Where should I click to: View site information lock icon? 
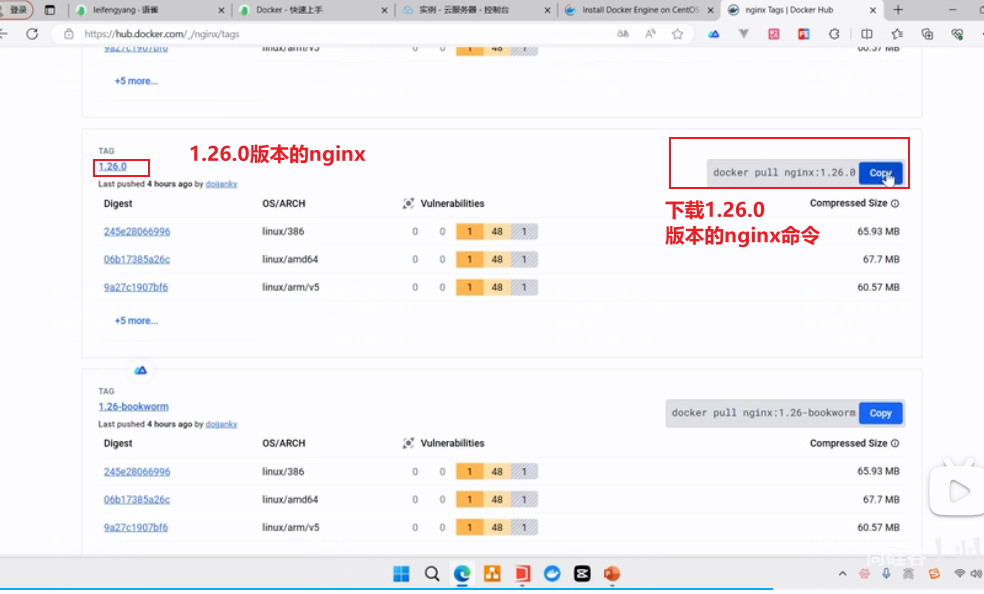[x=69, y=34]
